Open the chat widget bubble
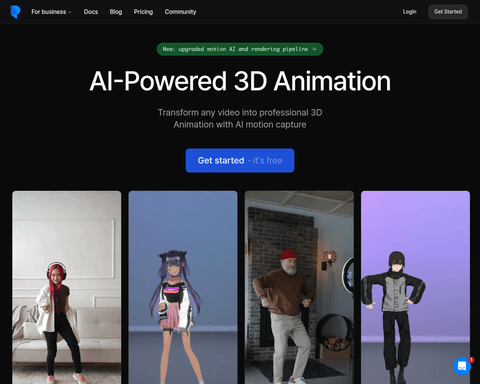This screenshot has height=384, width=480. coord(462,366)
